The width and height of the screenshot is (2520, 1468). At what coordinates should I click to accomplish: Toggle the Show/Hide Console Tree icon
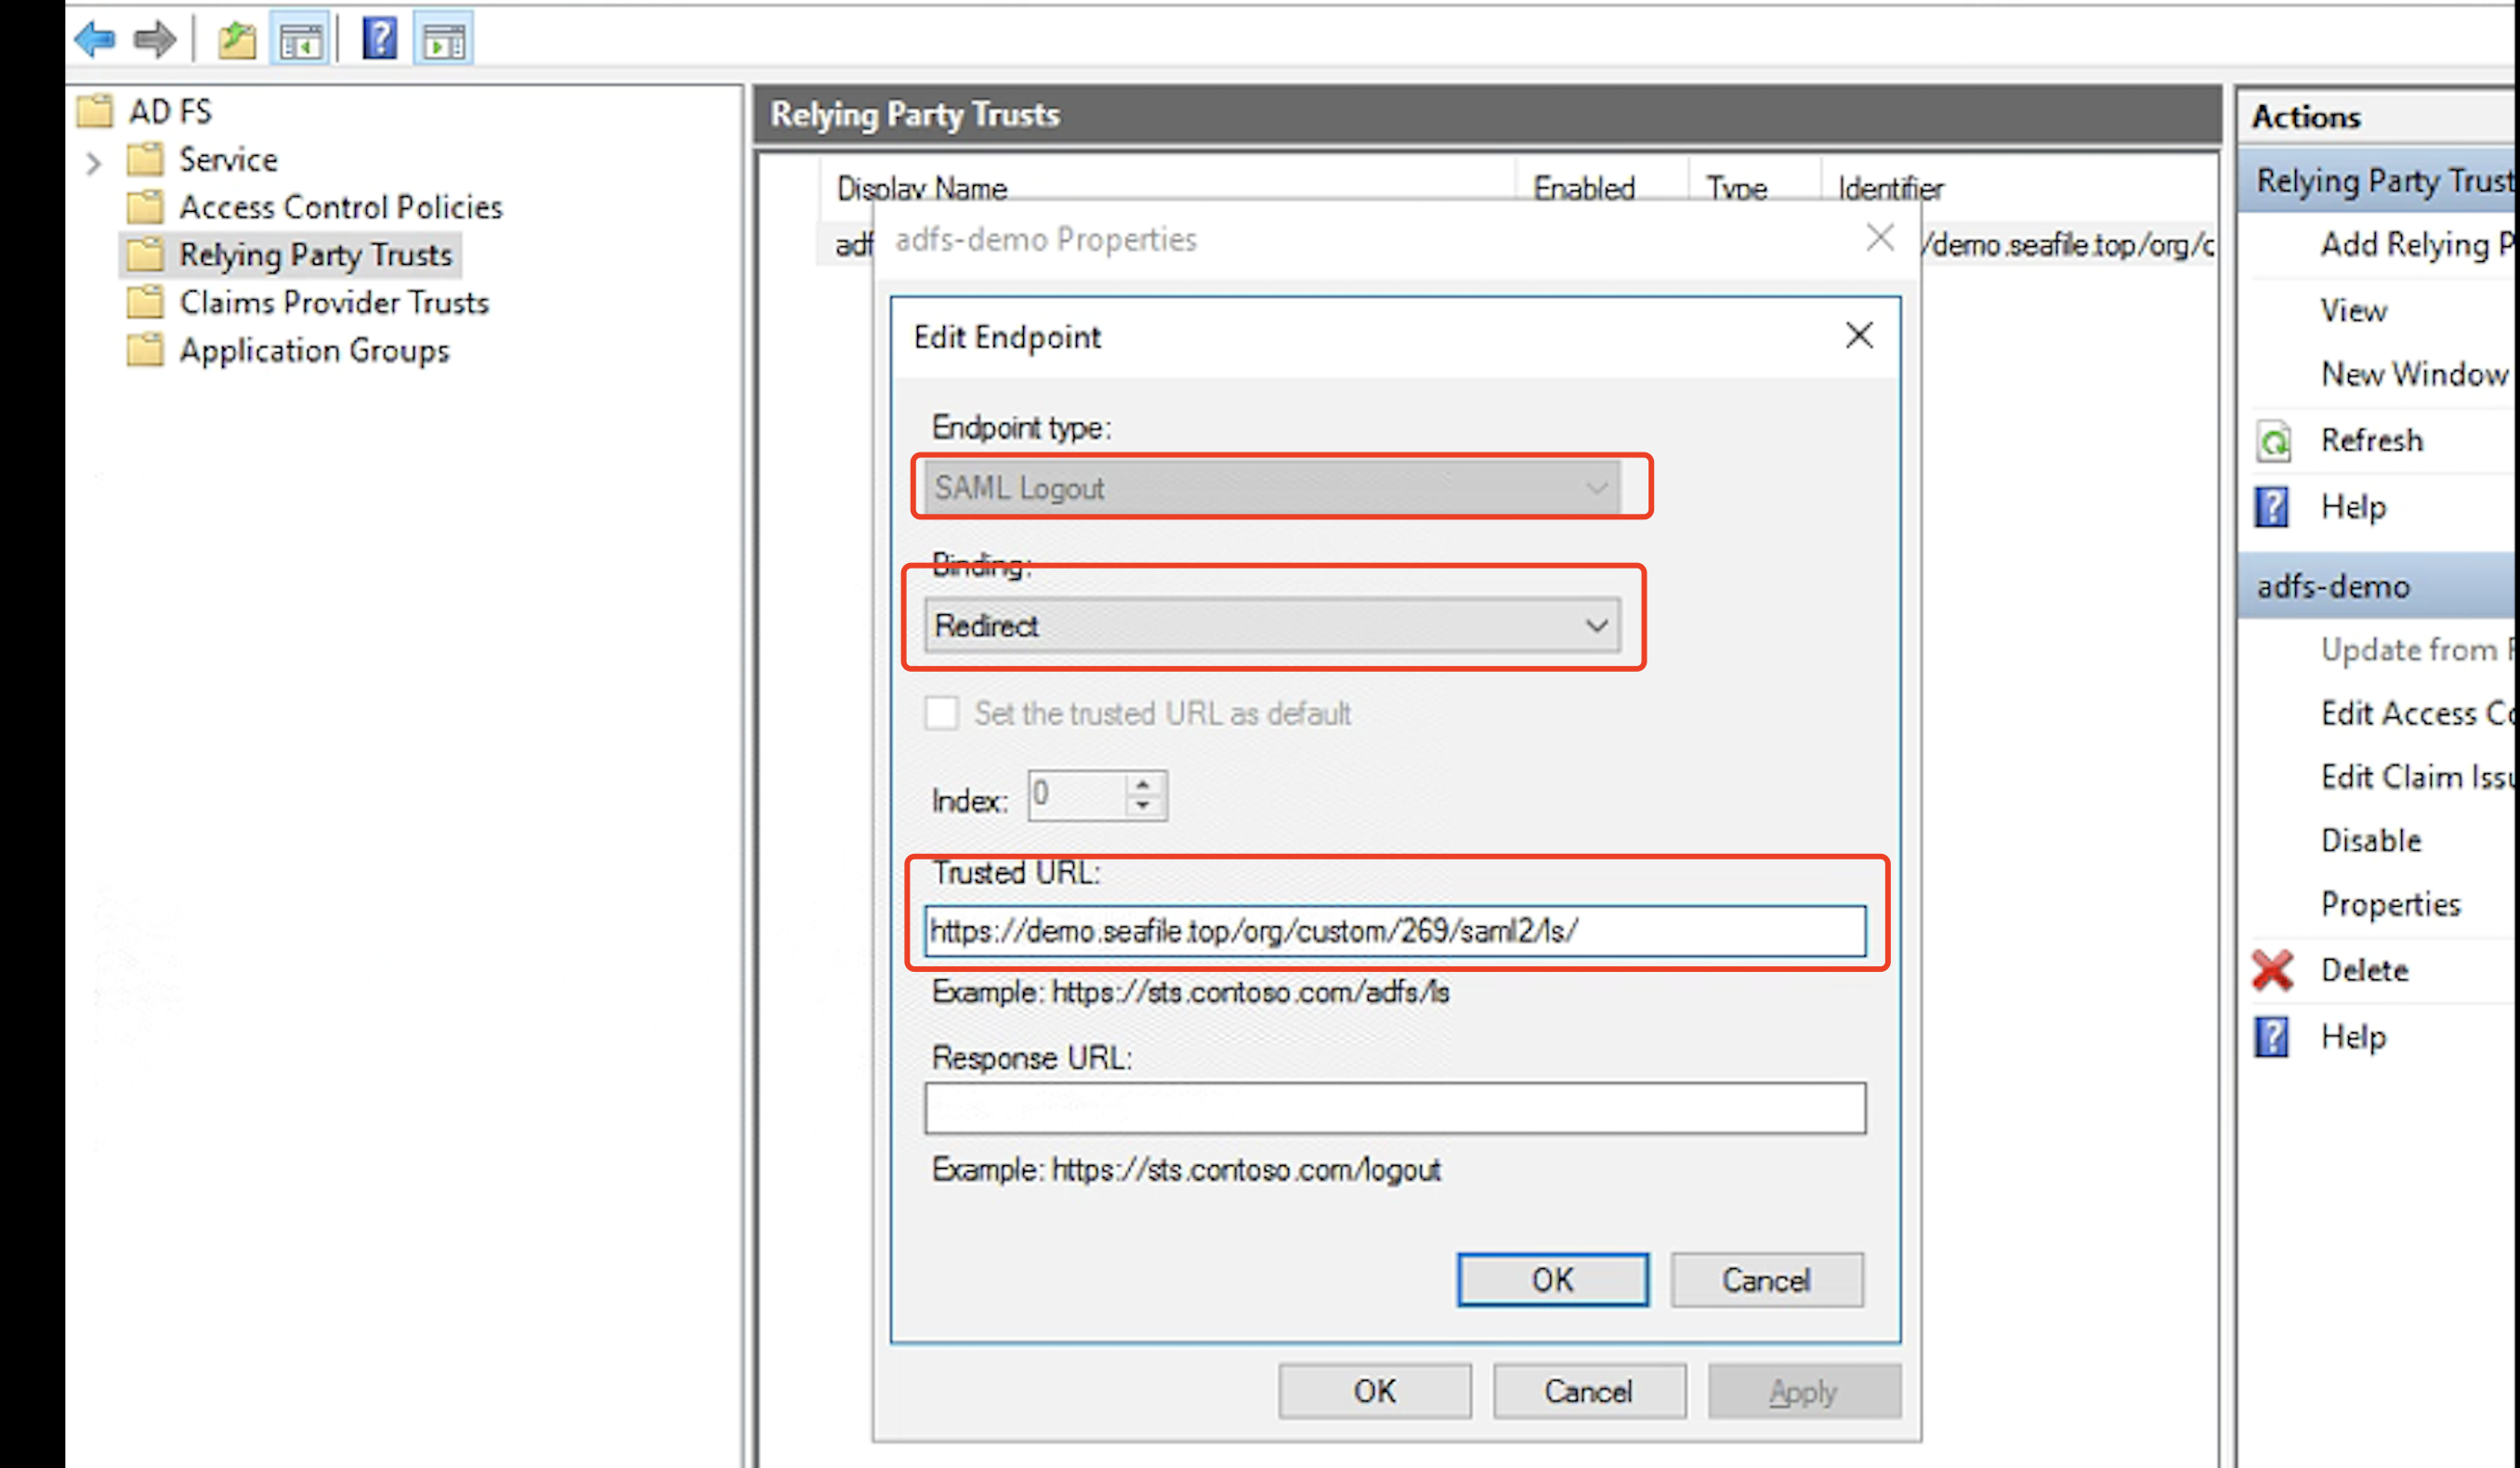(300, 40)
